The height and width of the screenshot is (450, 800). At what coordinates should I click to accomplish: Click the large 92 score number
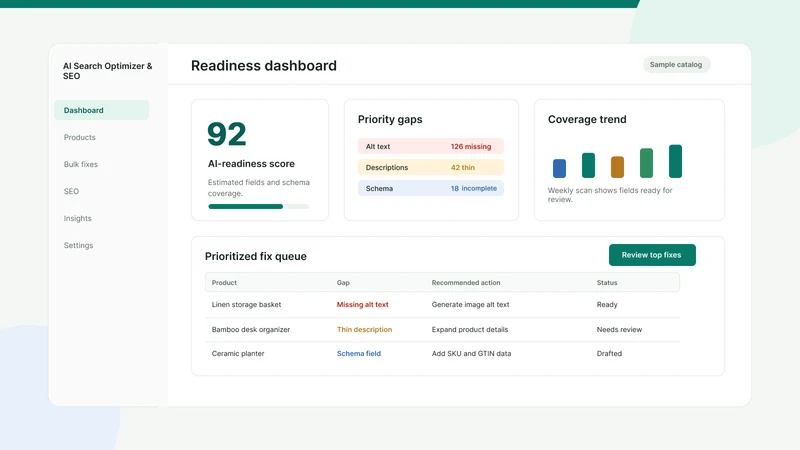(227, 134)
